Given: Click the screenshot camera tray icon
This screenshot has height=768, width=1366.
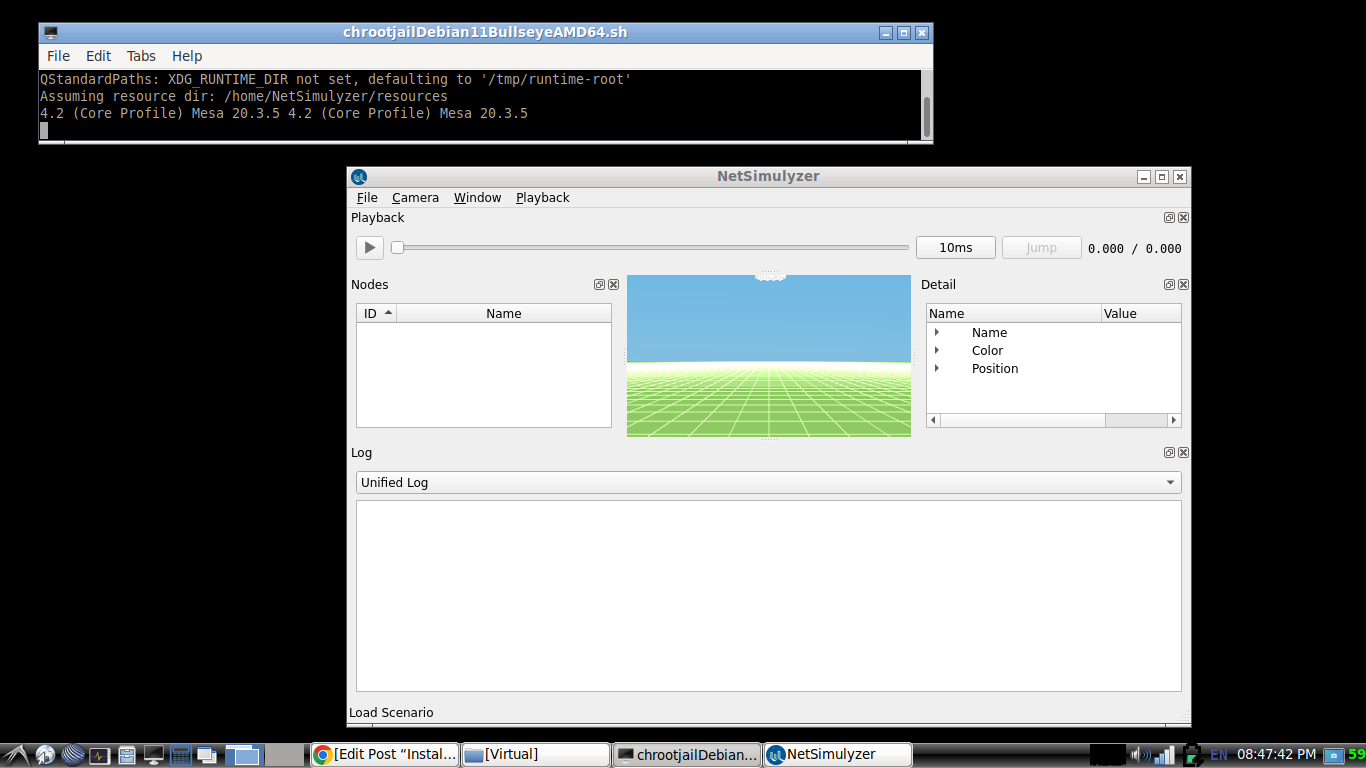Looking at the screenshot, I should [1333, 755].
